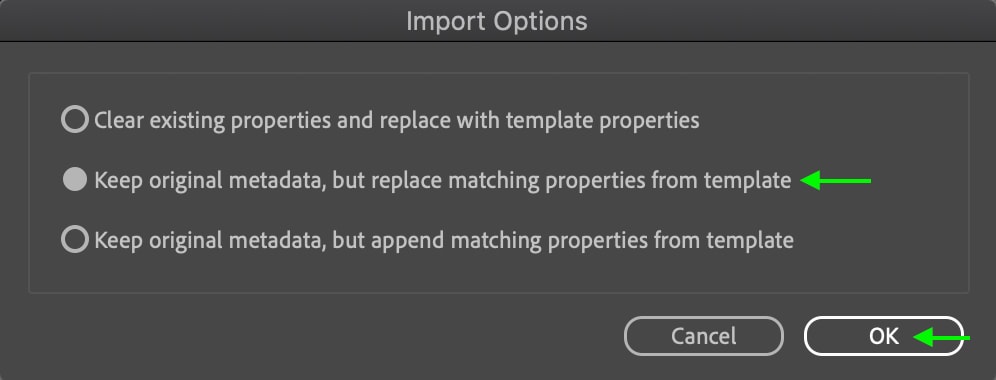
Task: Dismiss the Import Options dialog via Cancel
Action: (704, 336)
